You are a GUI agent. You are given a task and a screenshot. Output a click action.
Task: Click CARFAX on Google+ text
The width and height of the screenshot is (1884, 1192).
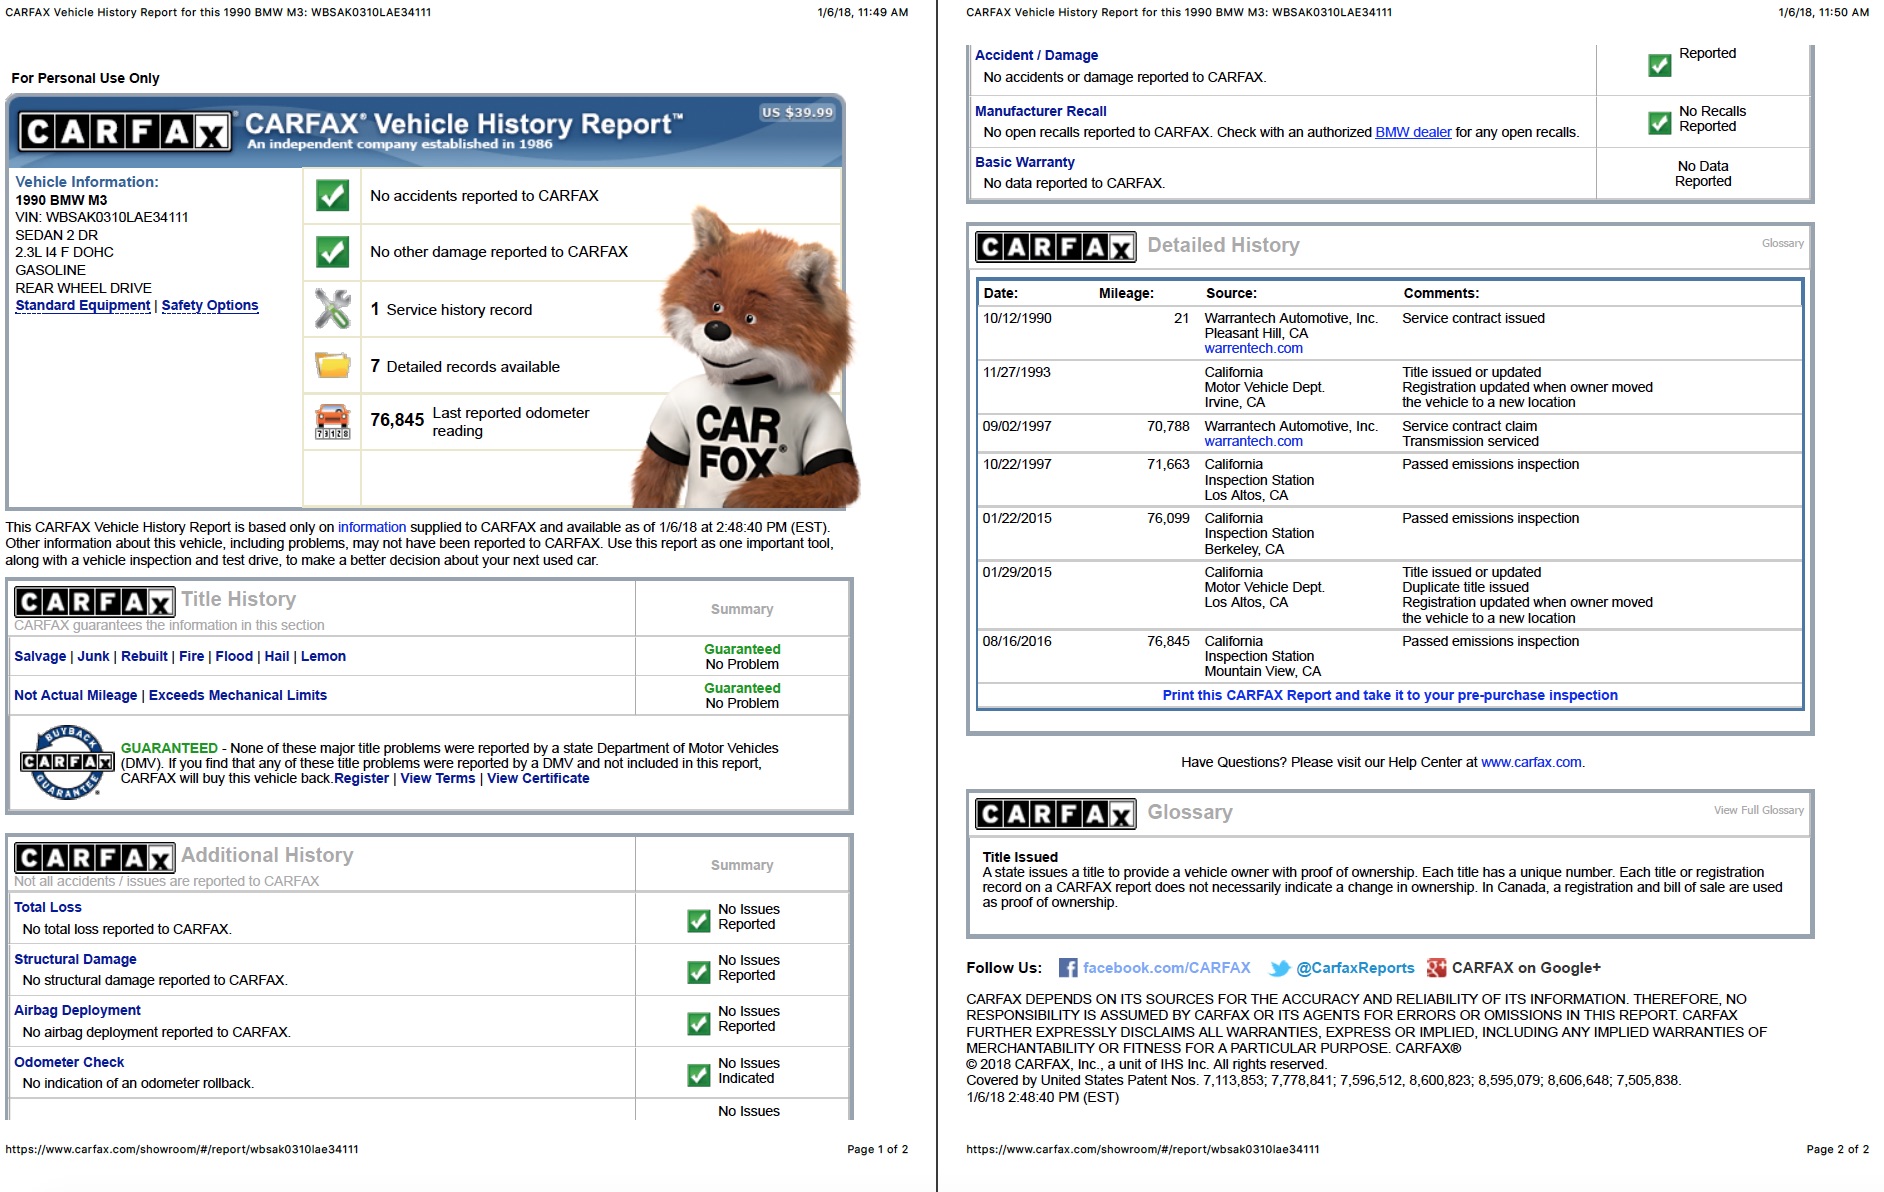click(1526, 968)
